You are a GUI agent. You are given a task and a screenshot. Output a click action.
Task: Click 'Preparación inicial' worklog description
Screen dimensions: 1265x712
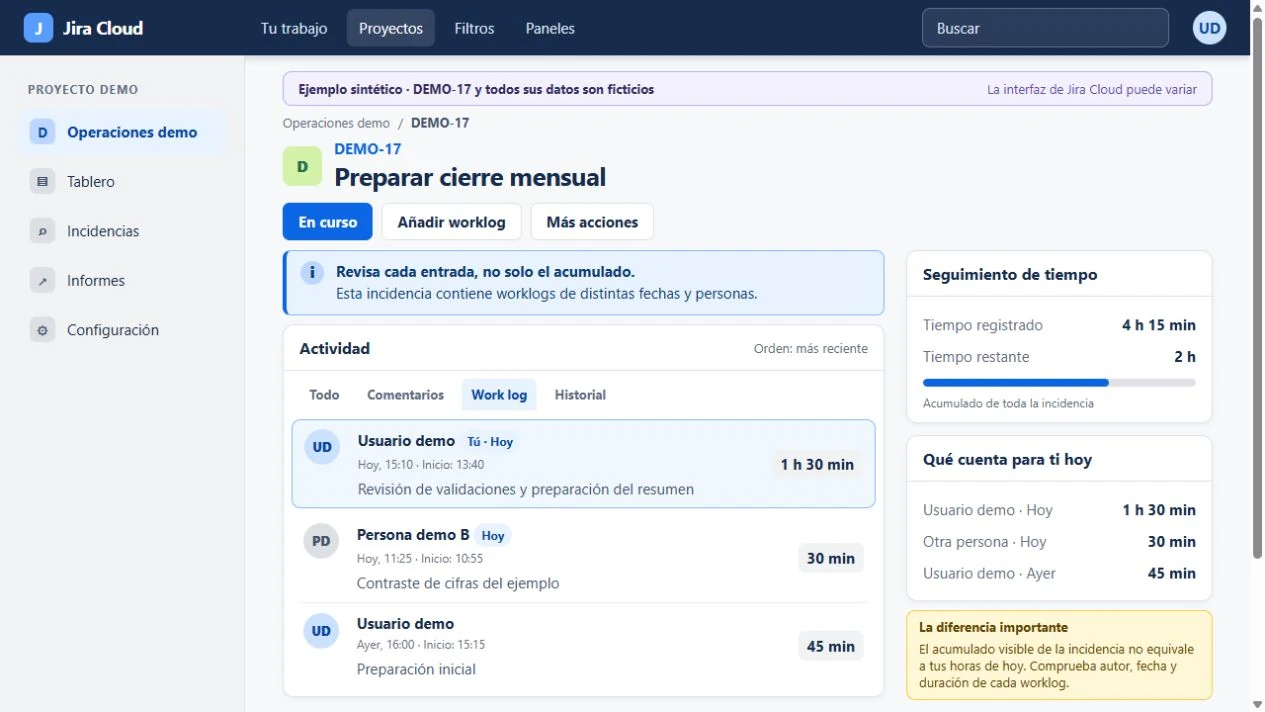click(416, 669)
